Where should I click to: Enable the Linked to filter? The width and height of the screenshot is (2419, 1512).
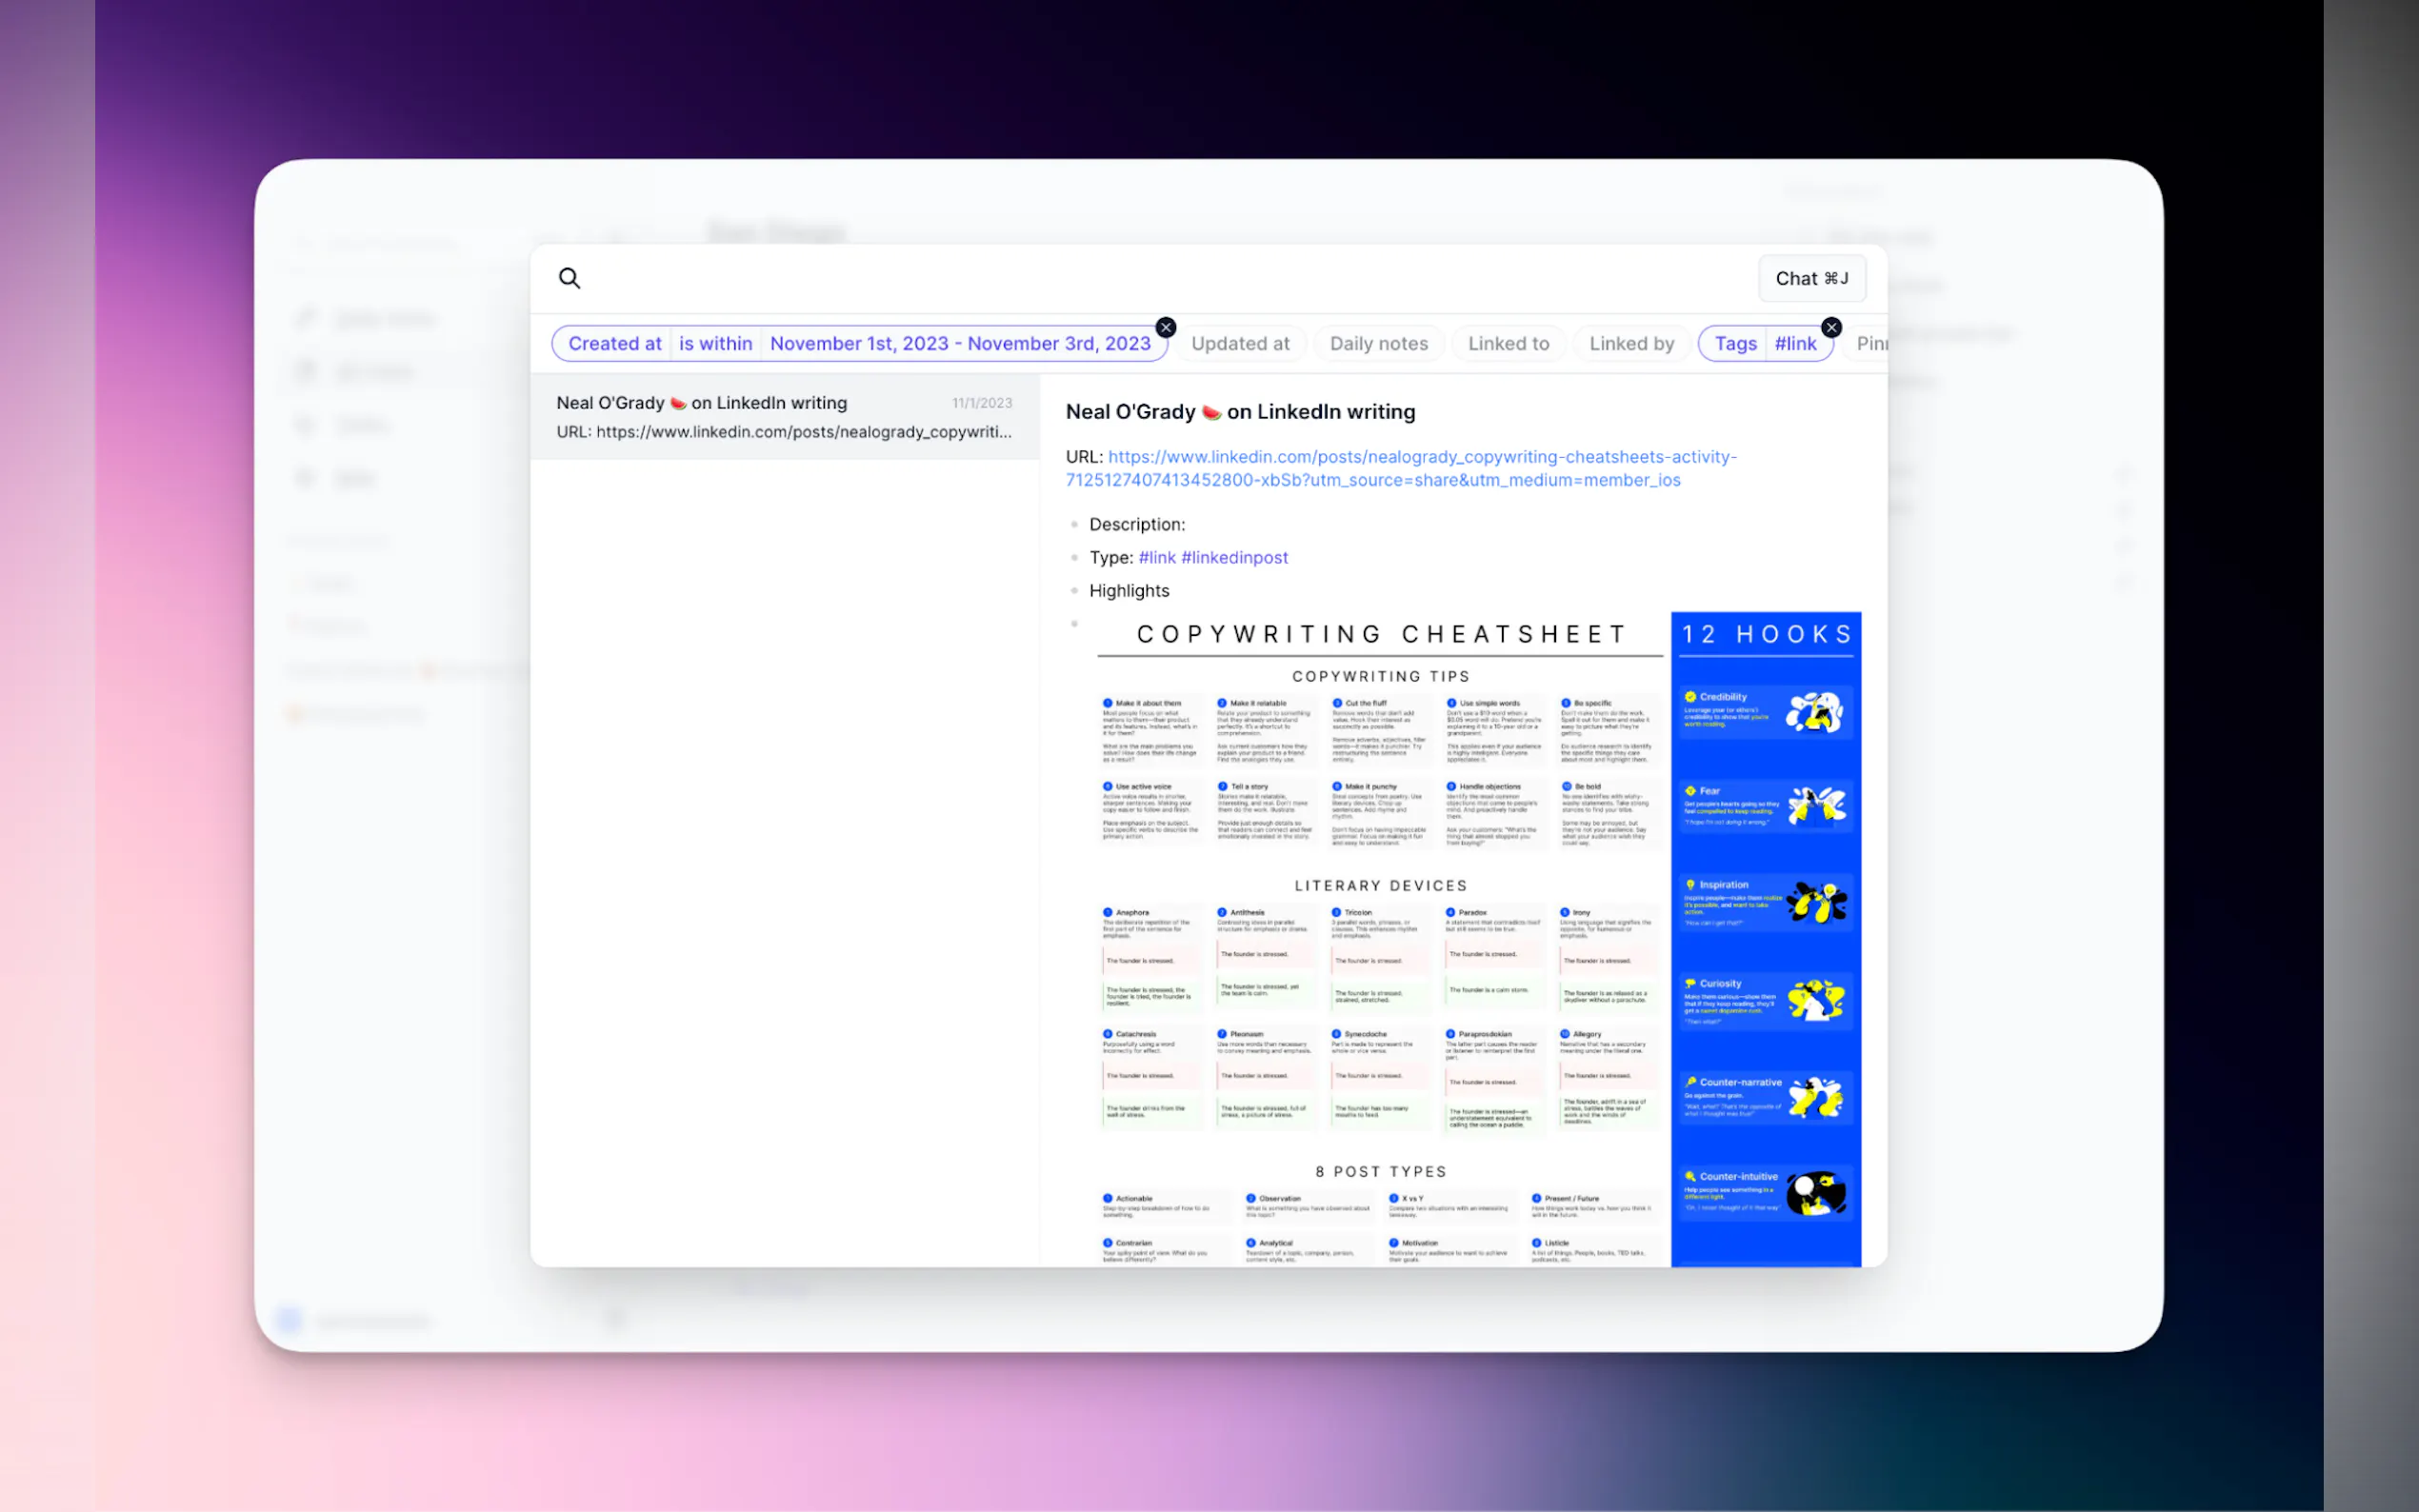pos(1507,343)
